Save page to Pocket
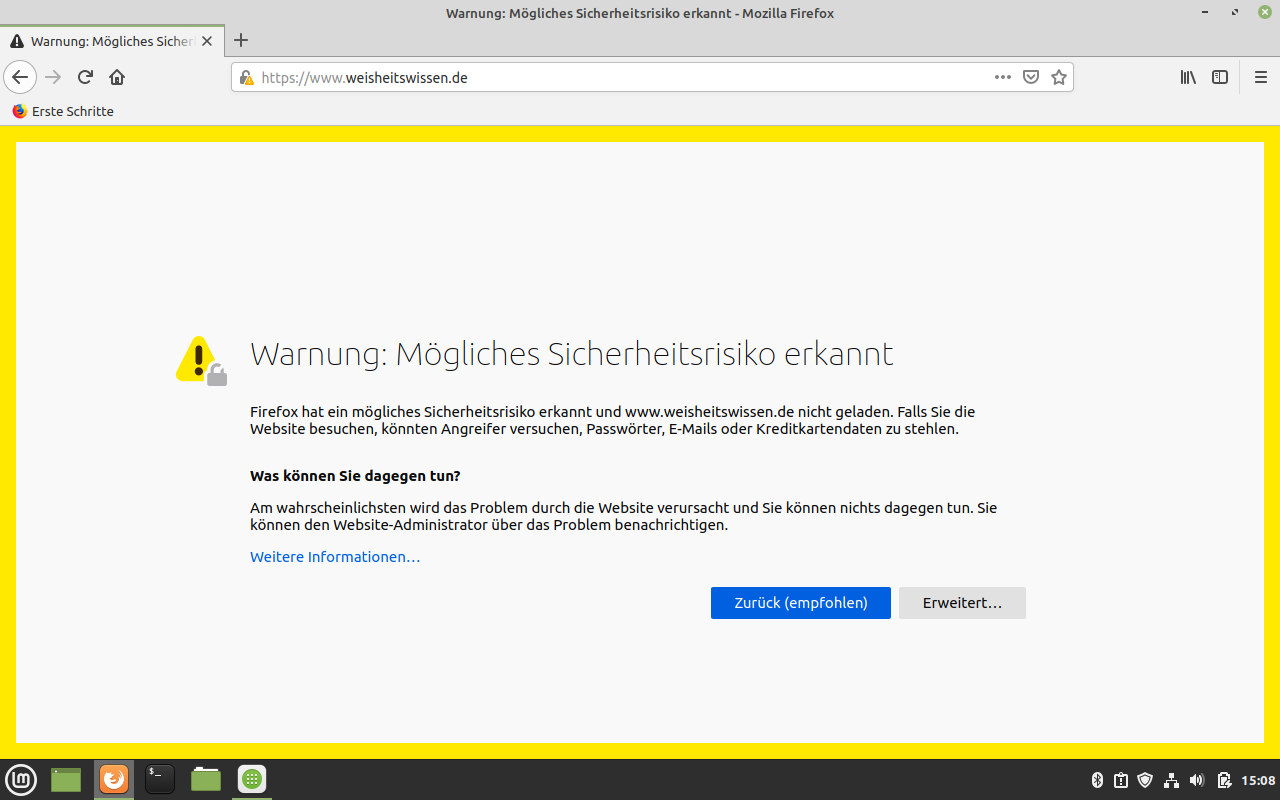Screen dimensions: 1280x800 1031,77
